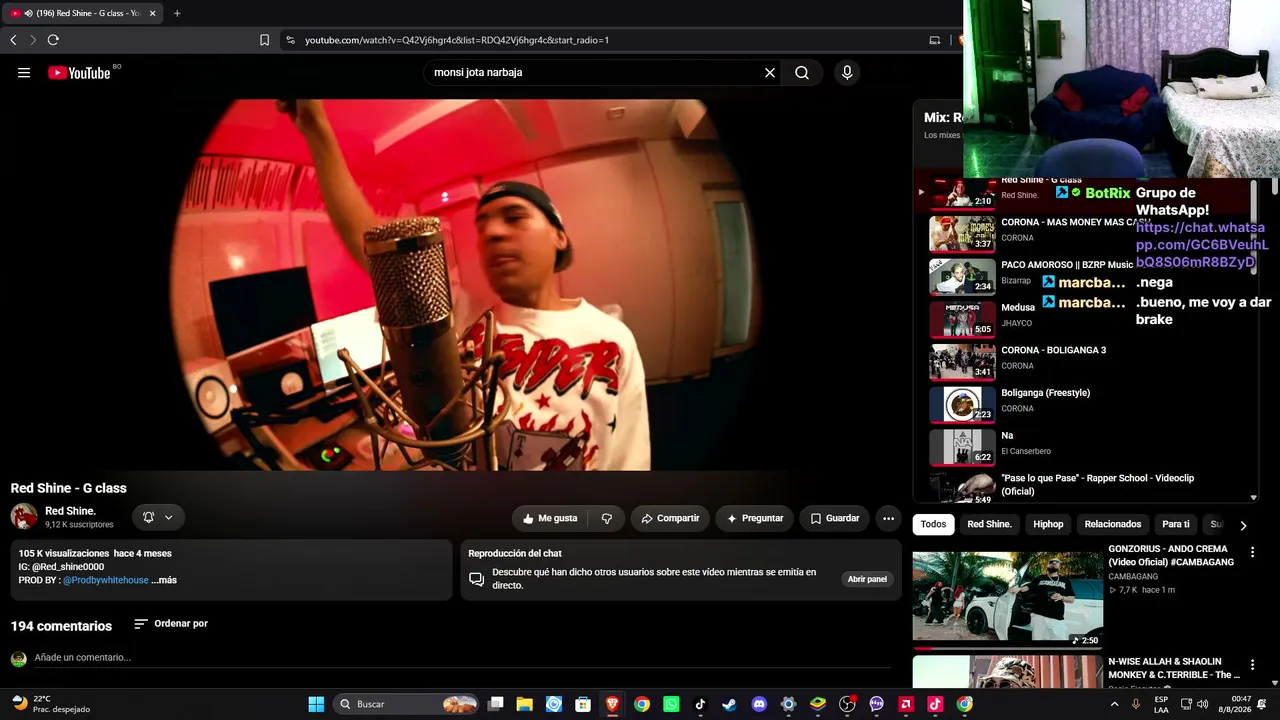Click the Preguntar button
This screenshot has height=720, width=1280.
755,518
